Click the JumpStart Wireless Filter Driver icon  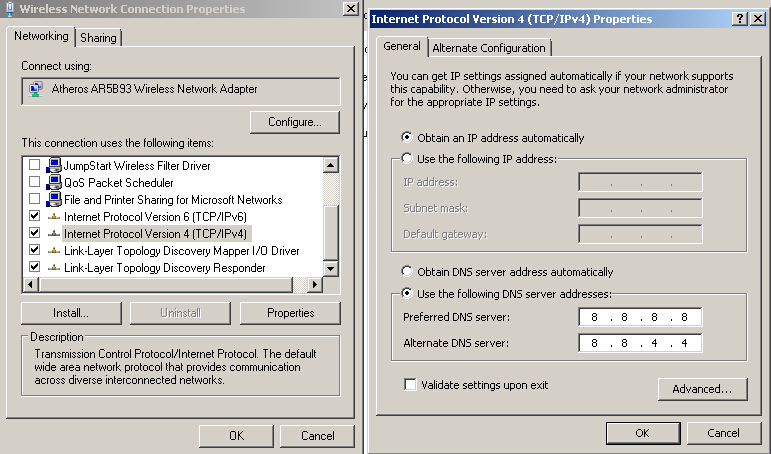[x=54, y=166]
